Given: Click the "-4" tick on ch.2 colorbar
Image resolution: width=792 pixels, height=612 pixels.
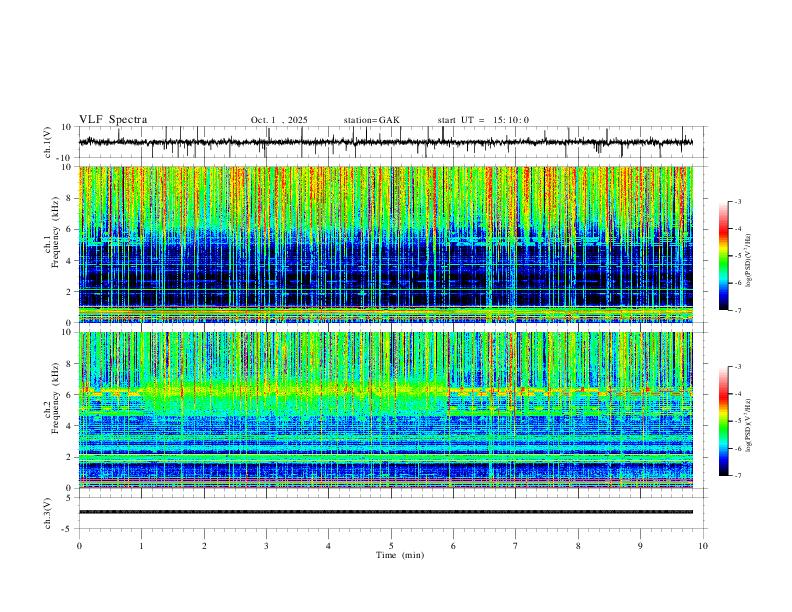Looking at the screenshot, I should [x=738, y=394].
